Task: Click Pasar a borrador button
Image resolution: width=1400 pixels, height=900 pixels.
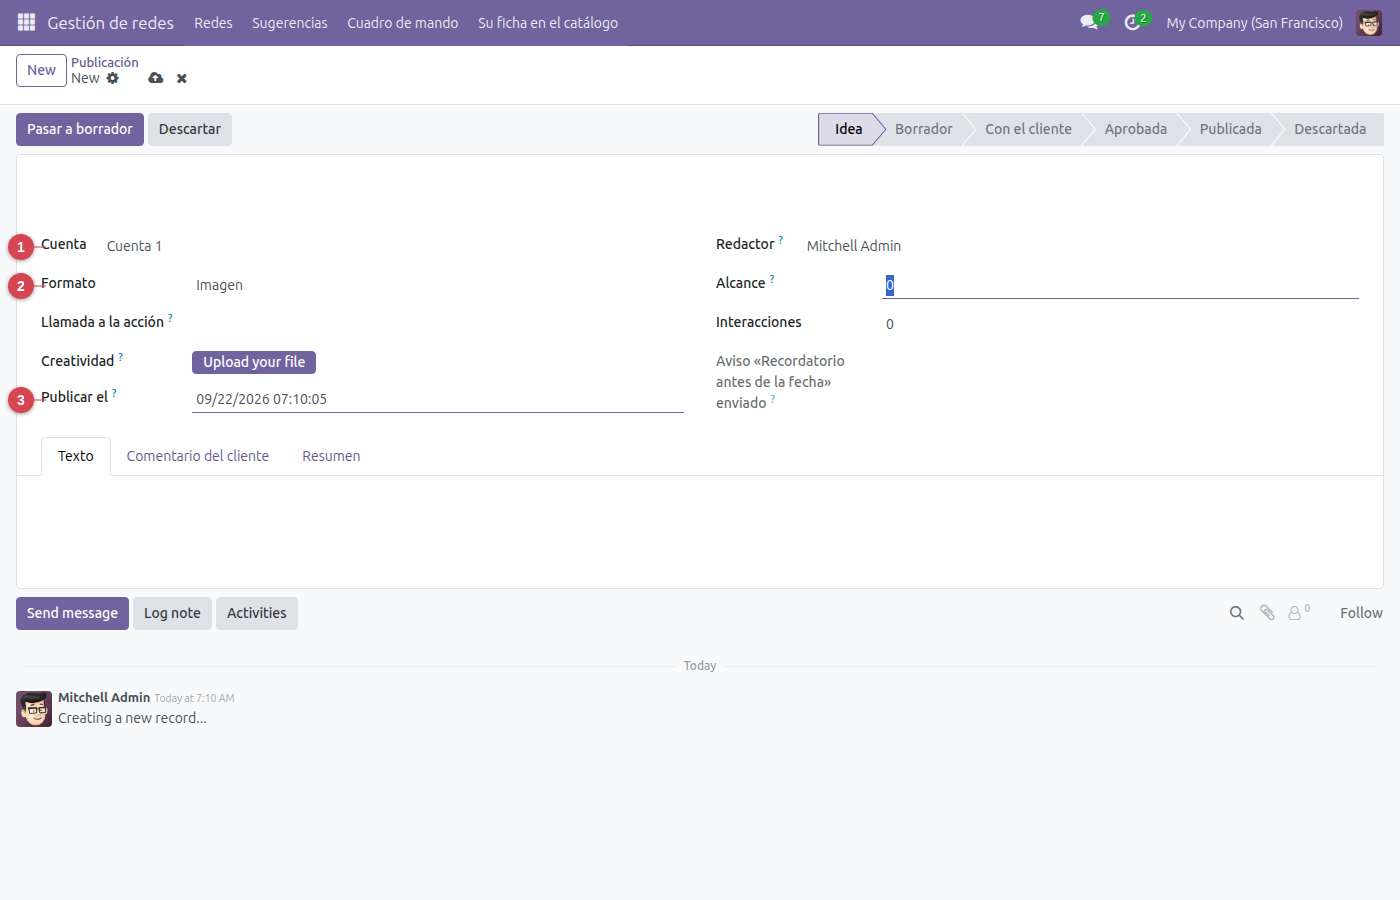Action: click(x=80, y=129)
